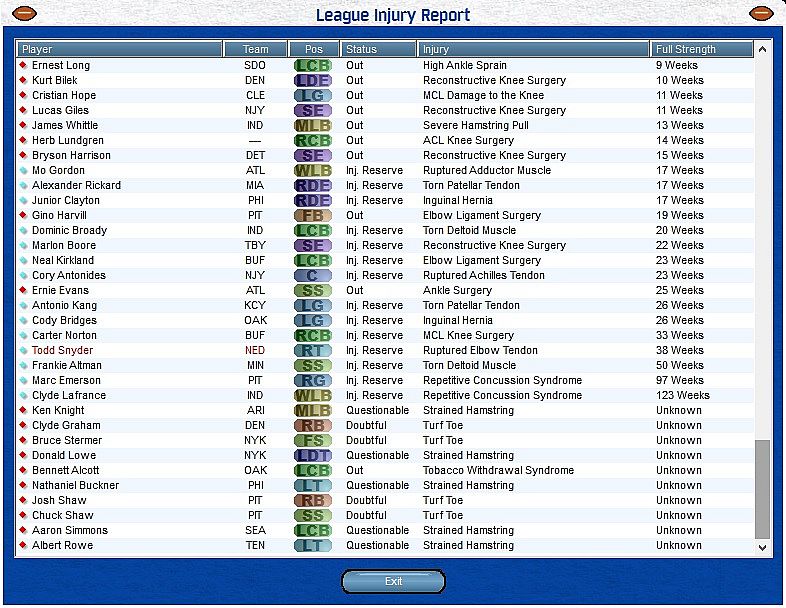Click the FS badge for Bruce Stermer
This screenshot has height=608, width=786.
313,441
